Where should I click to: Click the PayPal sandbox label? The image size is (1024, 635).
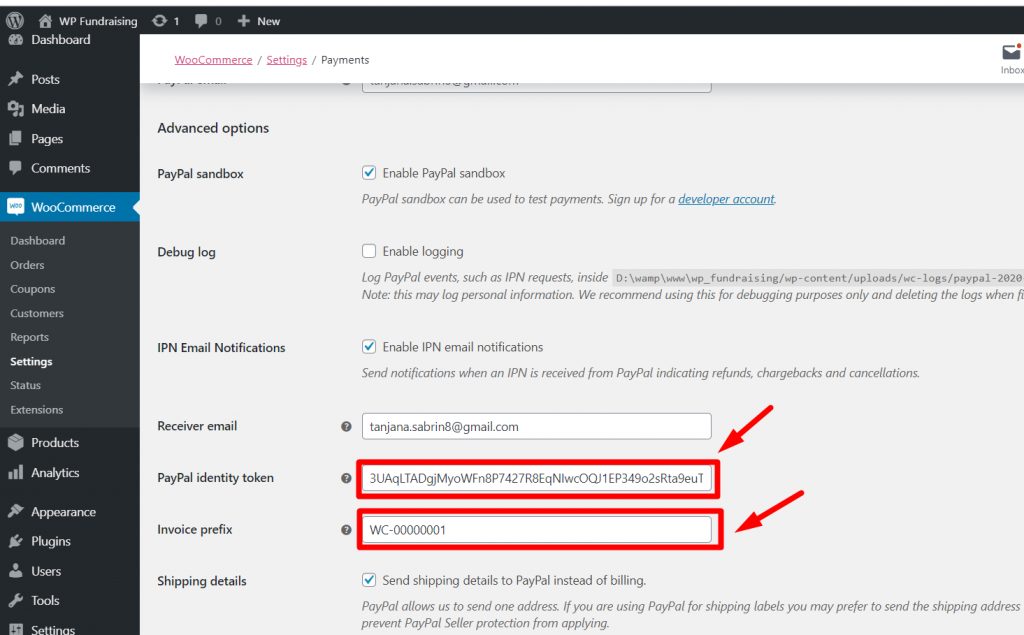pyautogui.click(x=200, y=174)
